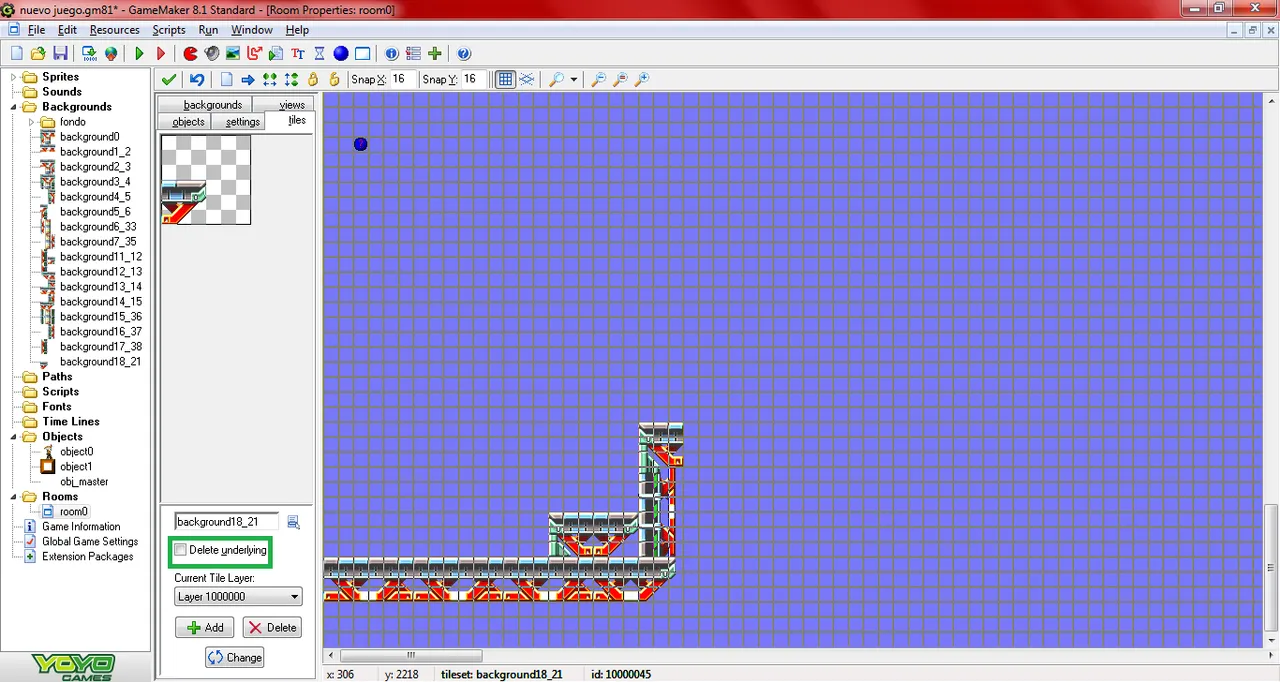Create a script icon
1280x682 pixels.
click(276, 53)
